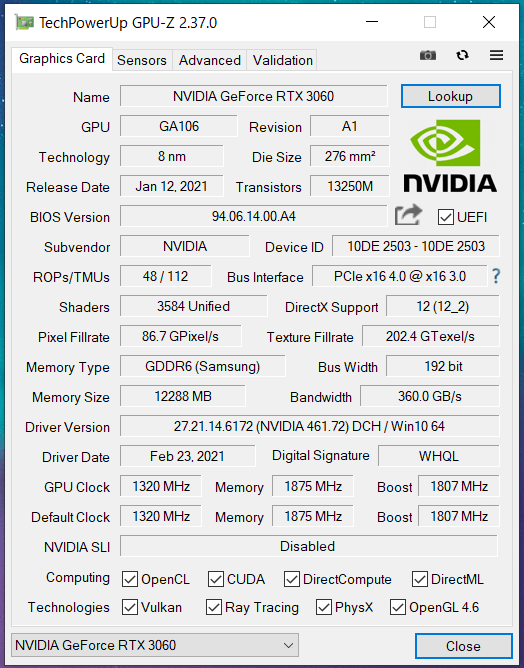Click the NVIDIA SLI field showing Disabled
524x668 pixels.
(308, 546)
